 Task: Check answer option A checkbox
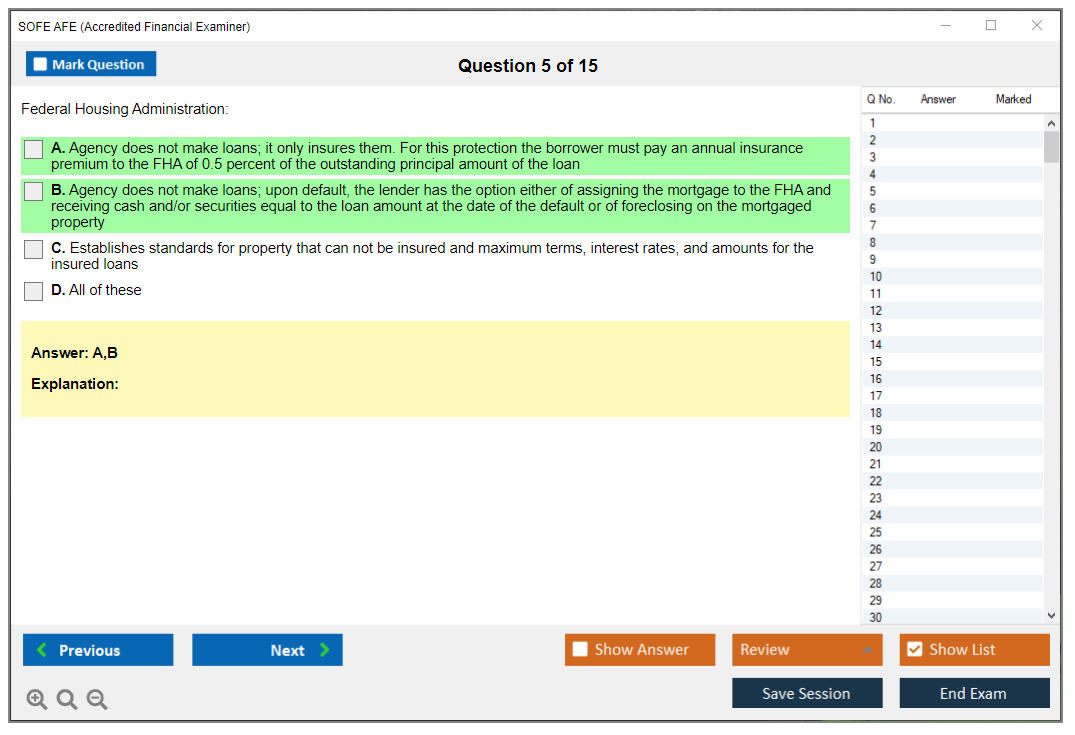[x=34, y=149]
